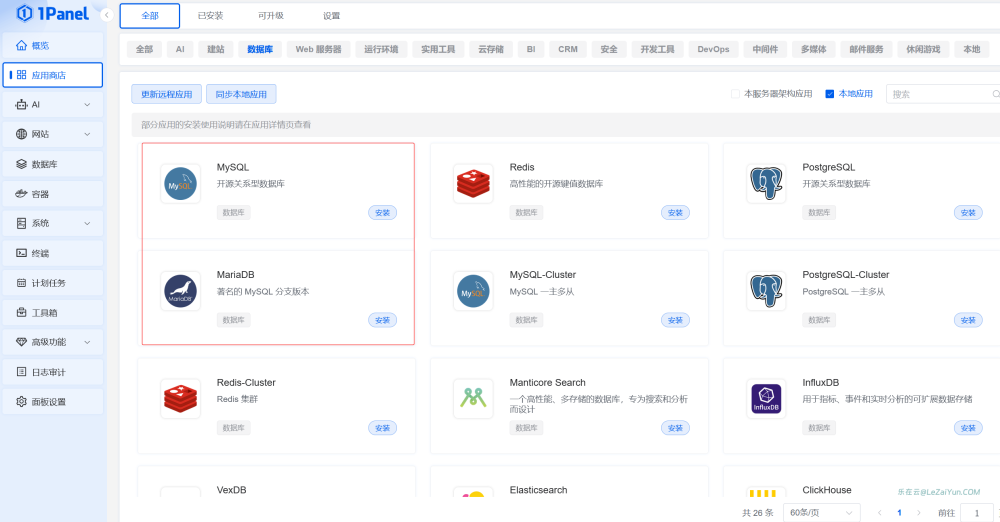
Task: Switch to the 已安装 tab
Action: tap(210, 16)
